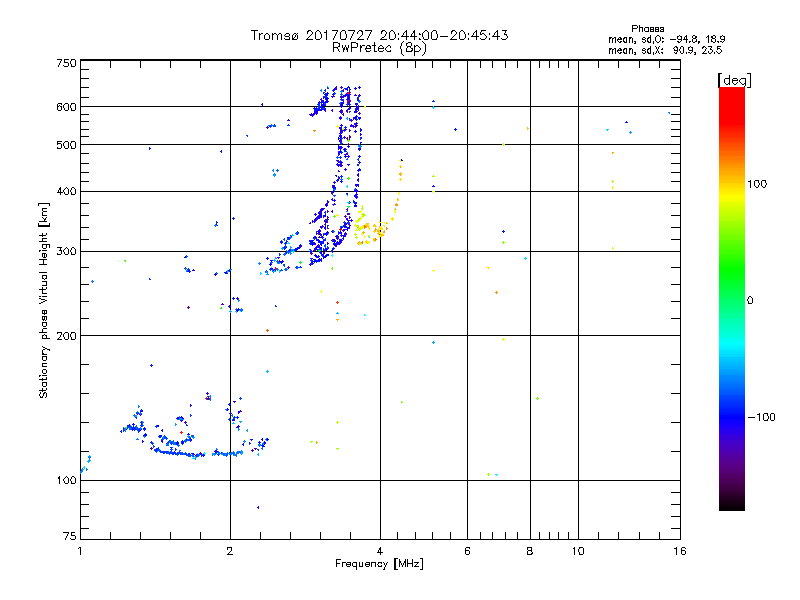Click the x-axis tick label '10'

tap(578, 551)
